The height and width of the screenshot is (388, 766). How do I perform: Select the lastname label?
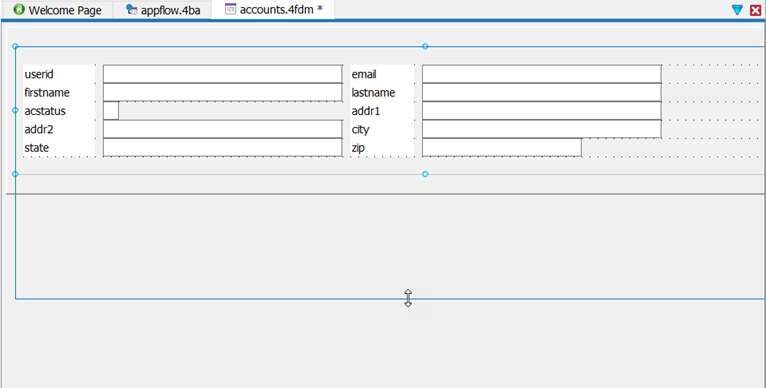point(373,93)
